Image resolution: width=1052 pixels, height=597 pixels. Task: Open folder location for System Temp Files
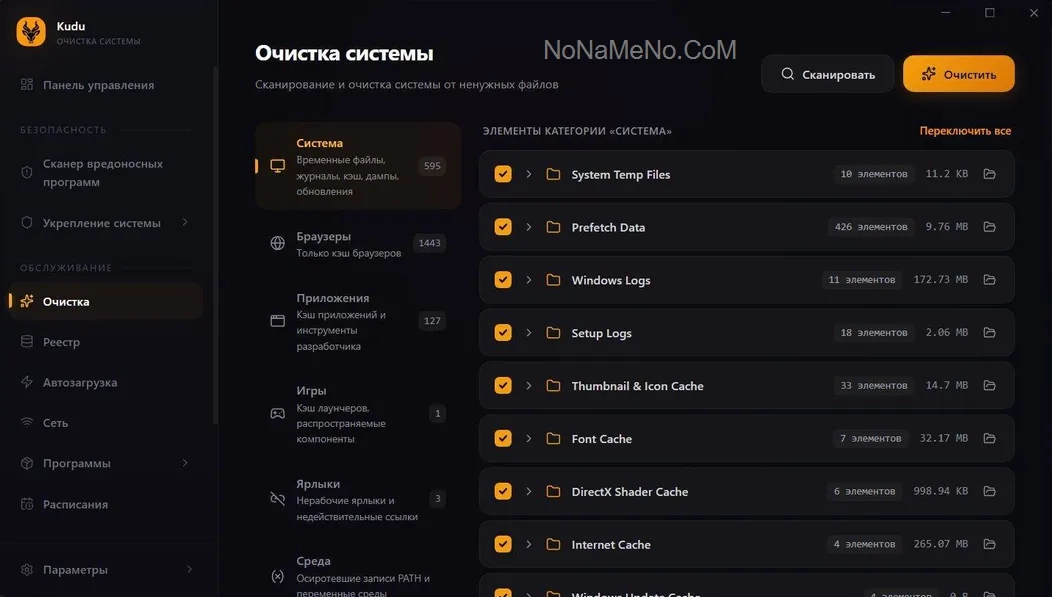point(989,174)
